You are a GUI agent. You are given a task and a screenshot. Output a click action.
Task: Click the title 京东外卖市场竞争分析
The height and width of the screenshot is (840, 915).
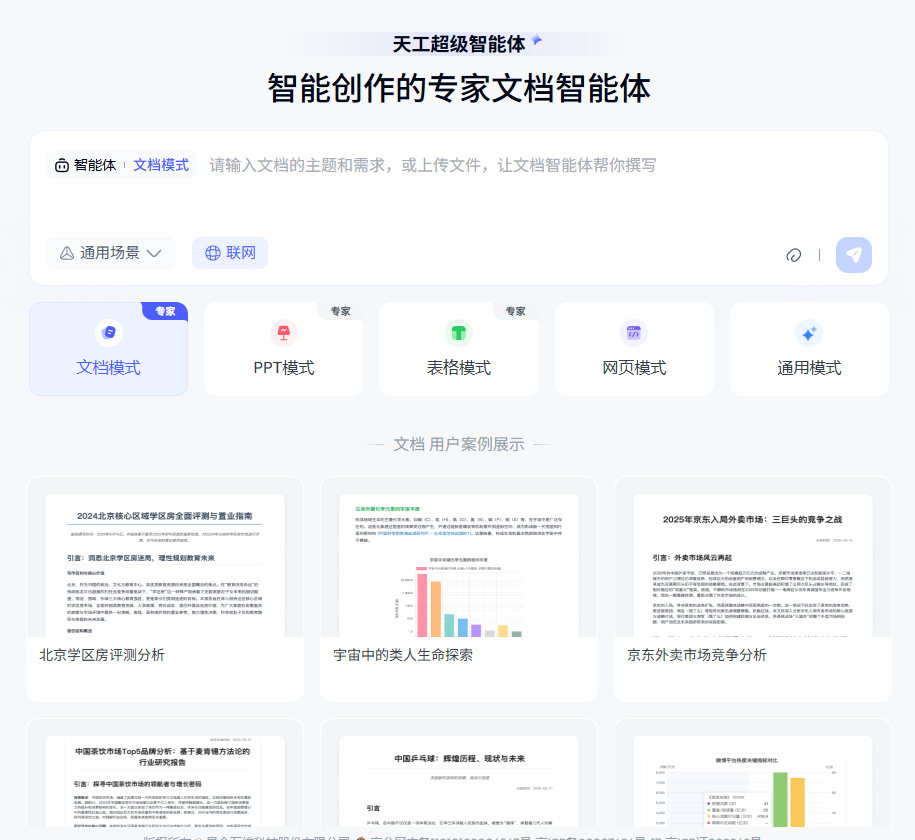pyautogui.click(x=697, y=655)
